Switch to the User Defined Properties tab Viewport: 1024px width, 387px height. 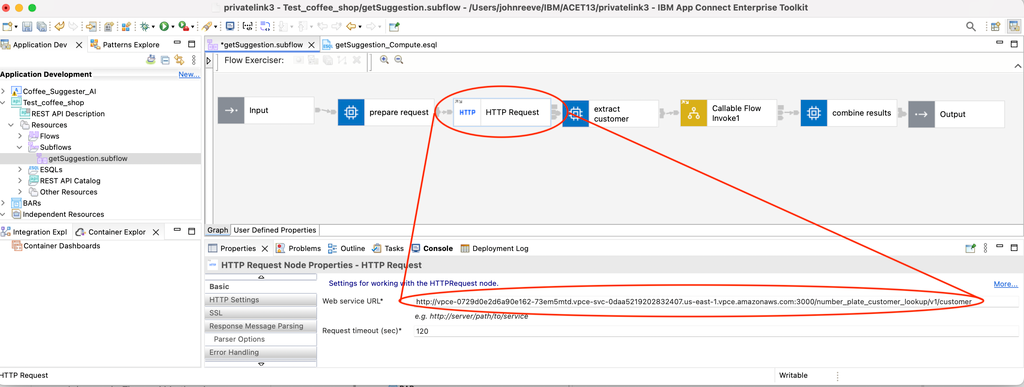tap(275, 230)
